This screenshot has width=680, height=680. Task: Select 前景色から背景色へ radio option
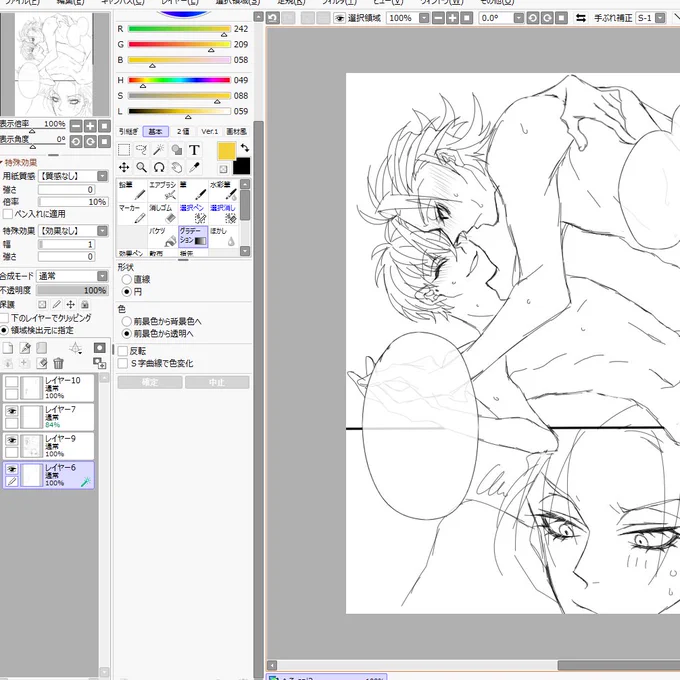[x=127, y=321]
